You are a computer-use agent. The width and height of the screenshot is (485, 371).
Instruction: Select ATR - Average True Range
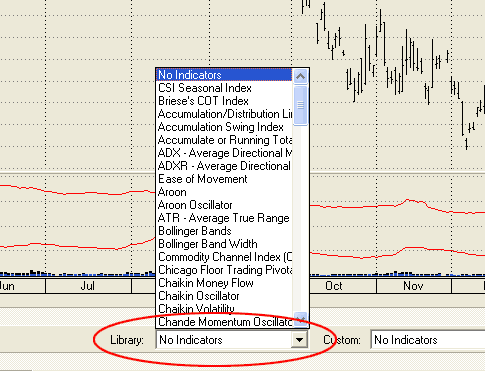tap(224, 218)
